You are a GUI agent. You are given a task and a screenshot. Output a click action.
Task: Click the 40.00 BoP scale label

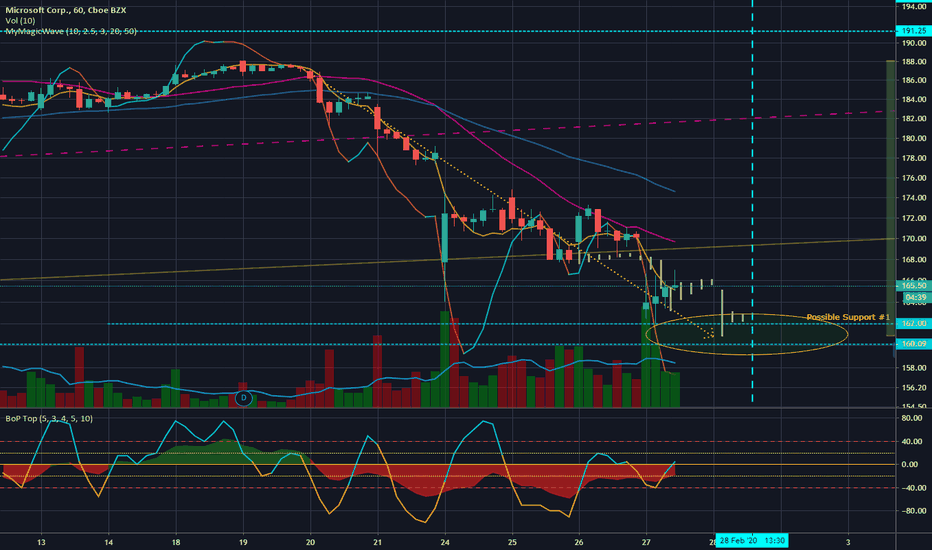click(913, 441)
